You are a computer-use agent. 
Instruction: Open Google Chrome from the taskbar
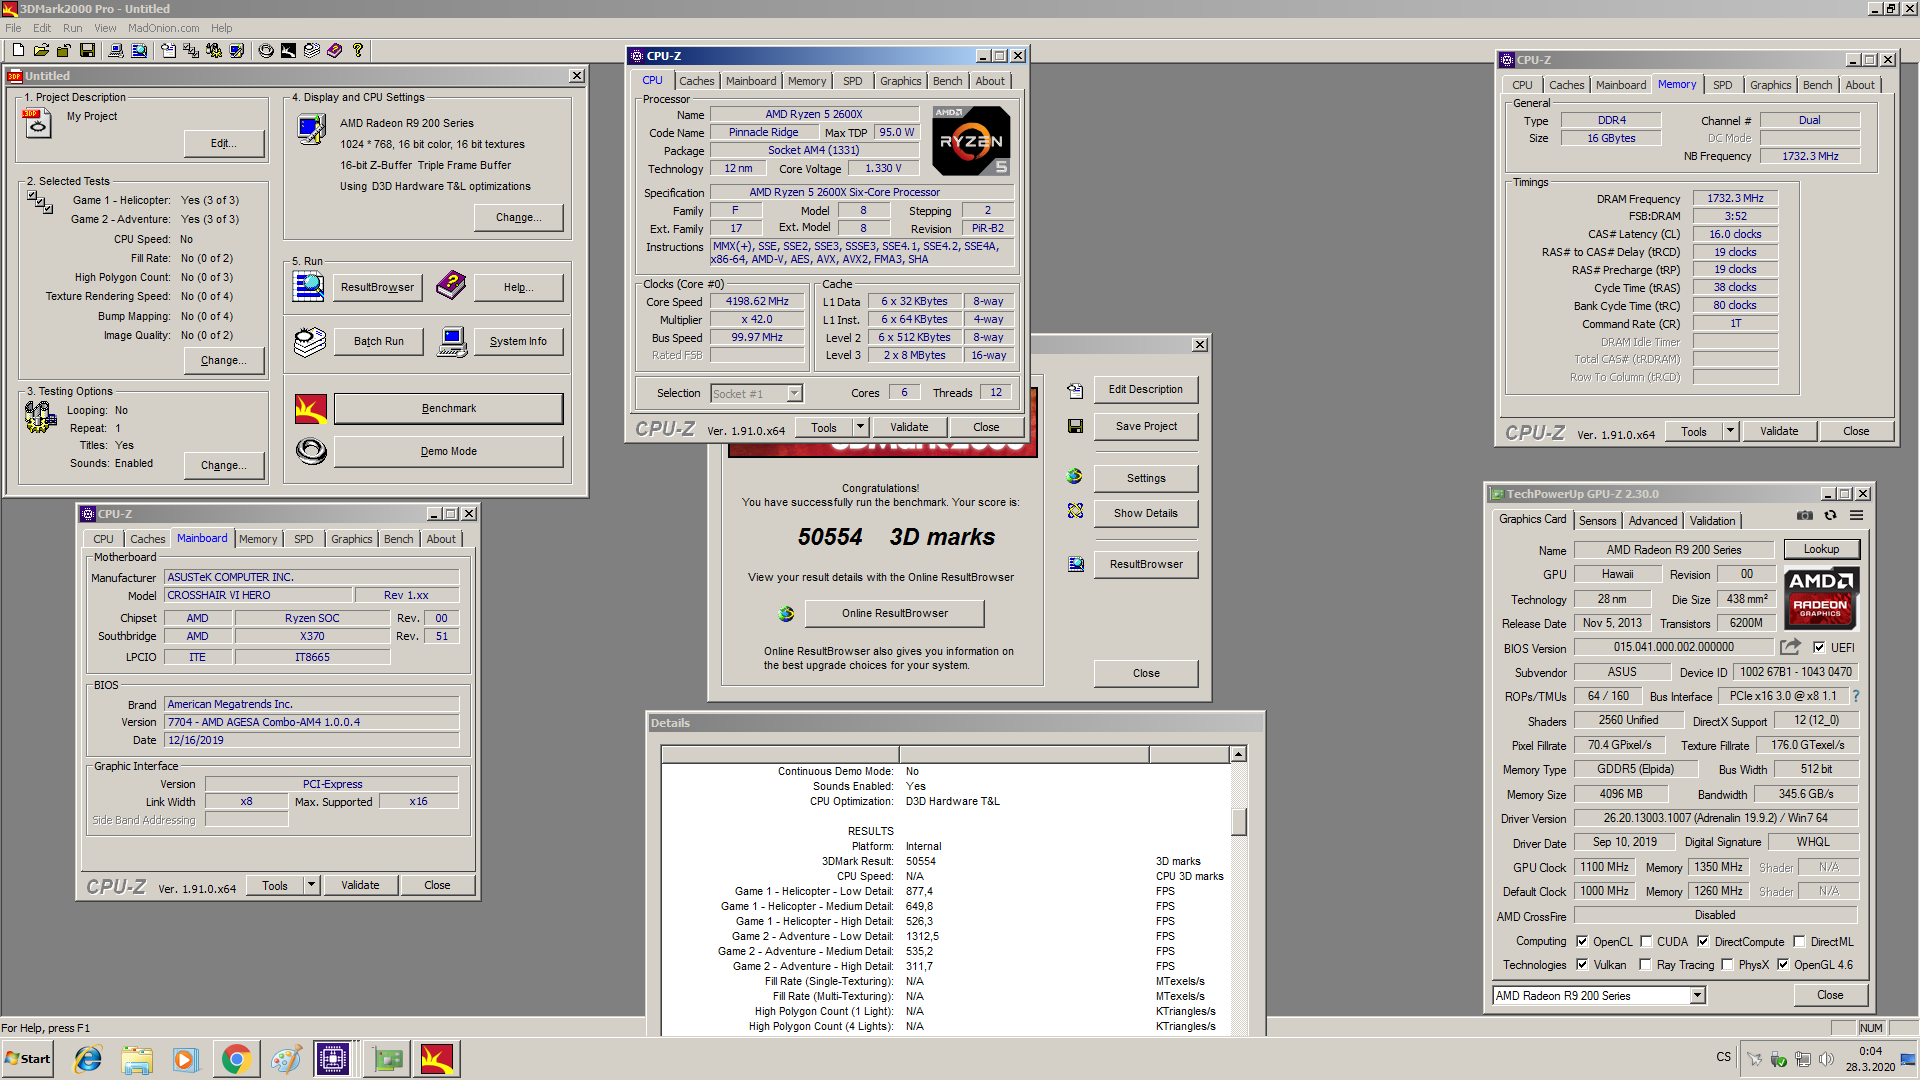pyautogui.click(x=236, y=1059)
